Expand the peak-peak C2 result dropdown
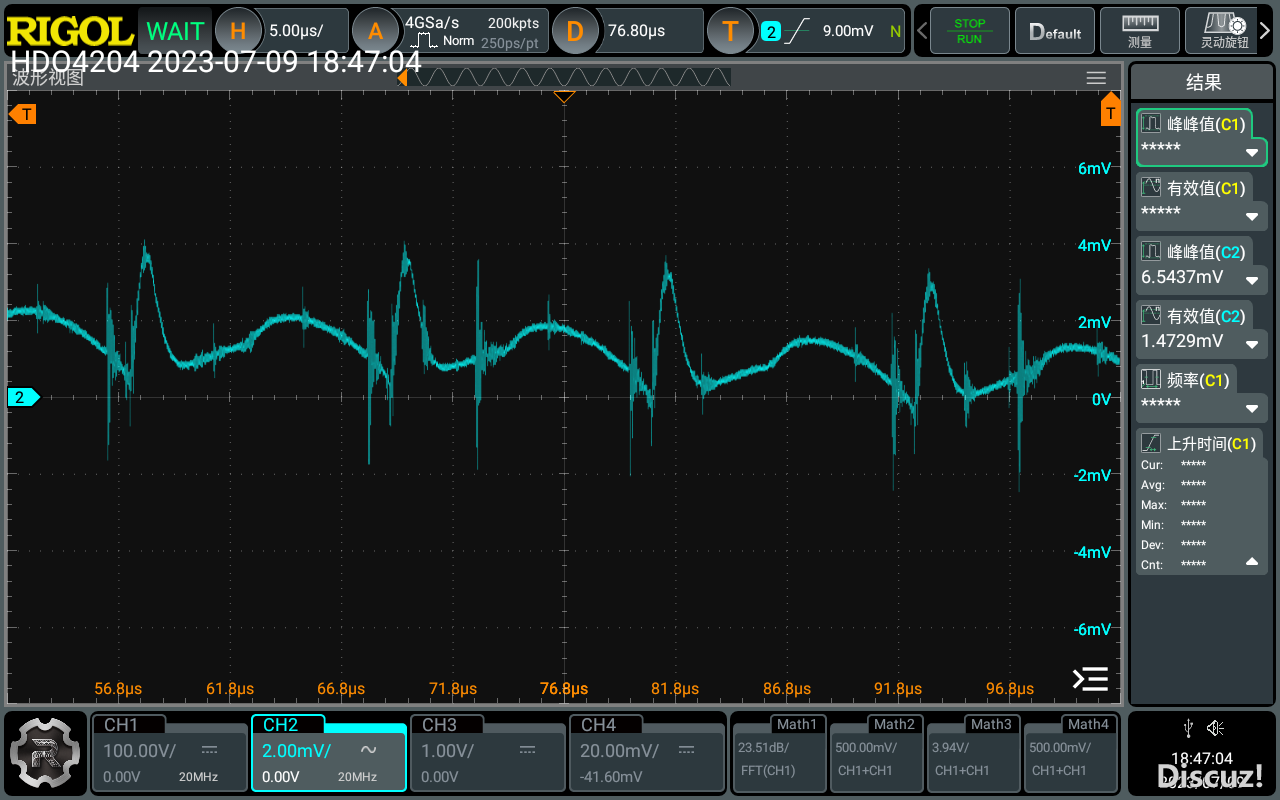The image size is (1280, 800). (1252, 281)
